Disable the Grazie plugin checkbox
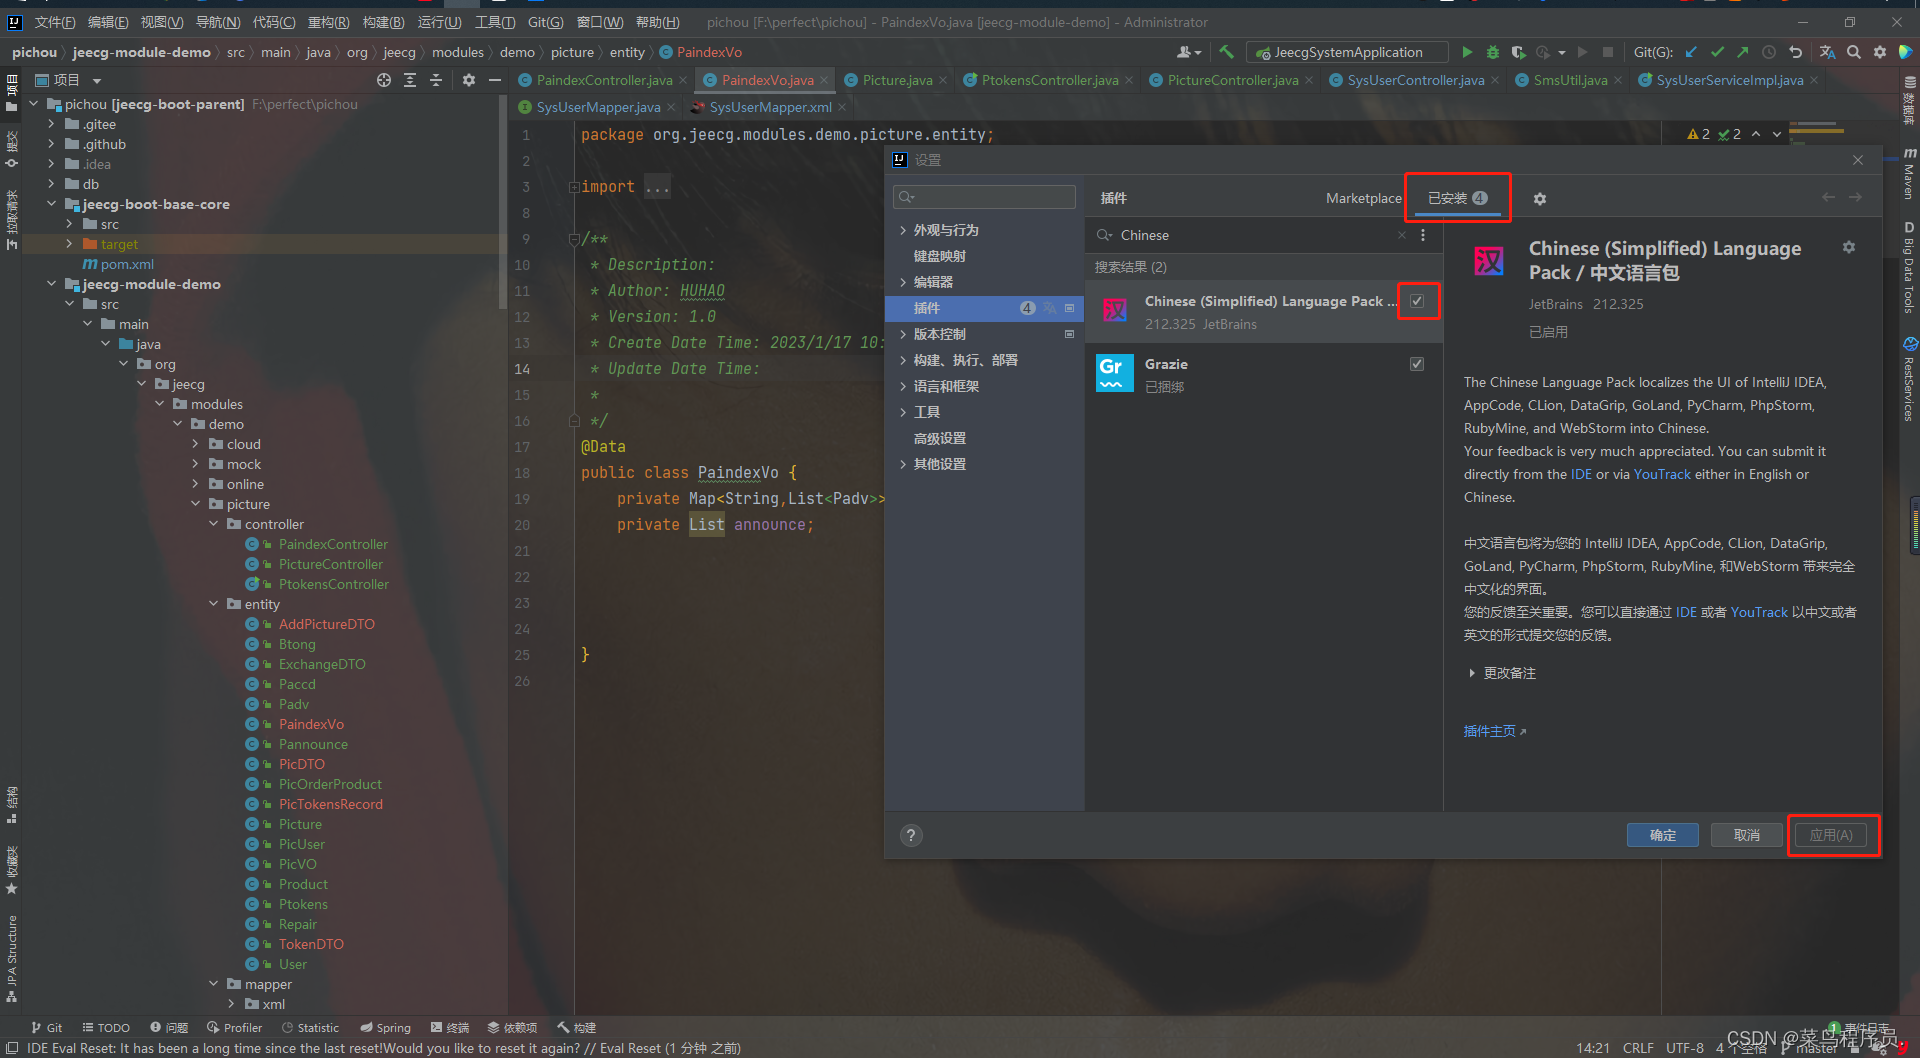 1417,363
